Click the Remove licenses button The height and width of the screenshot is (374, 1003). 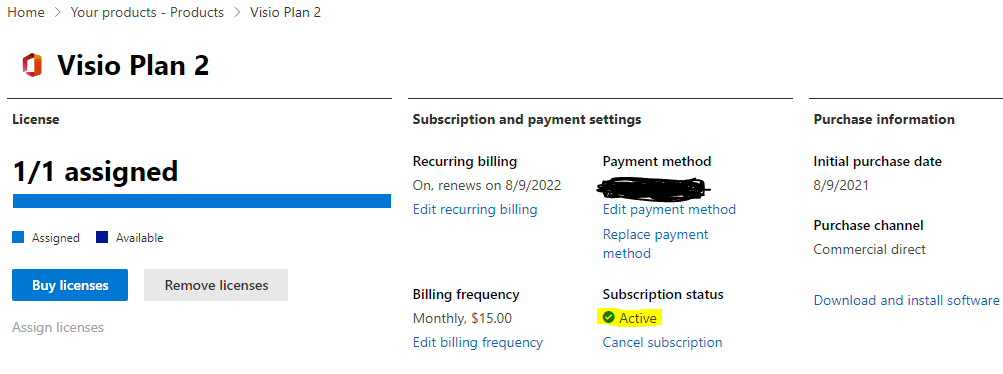tap(216, 285)
